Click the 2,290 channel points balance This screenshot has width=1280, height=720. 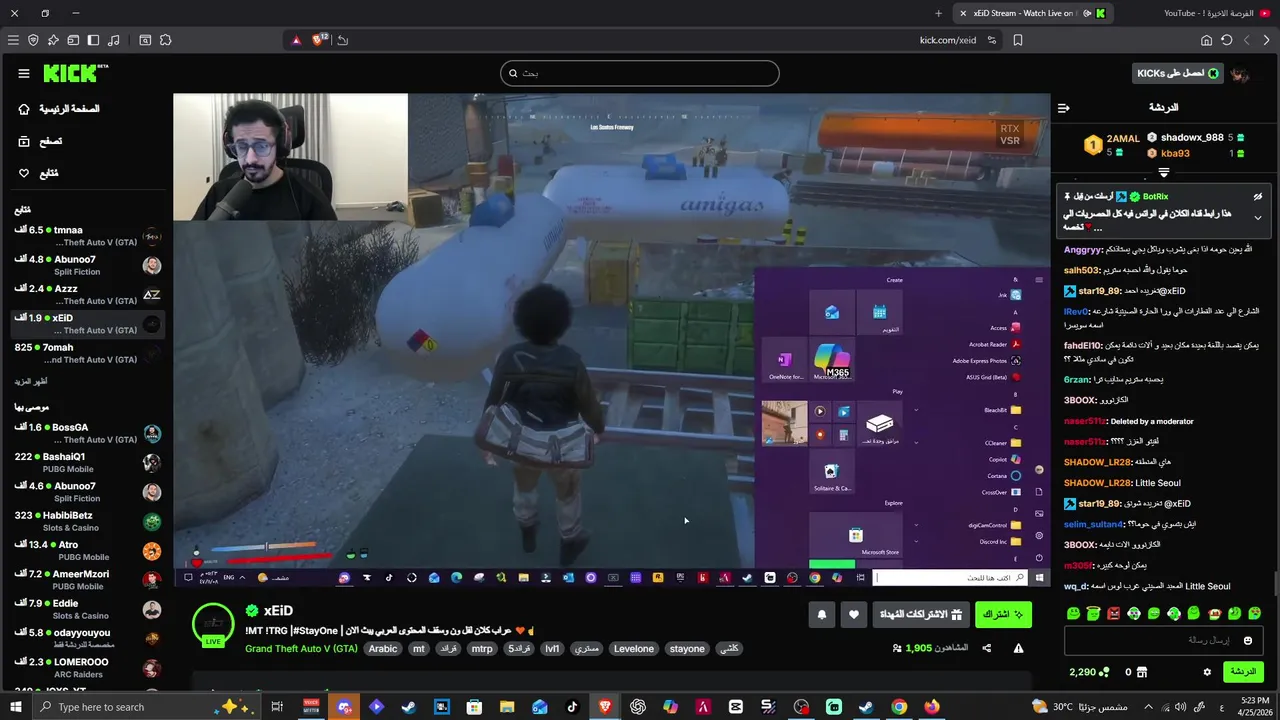pyautogui.click(x=1089, y=672)
